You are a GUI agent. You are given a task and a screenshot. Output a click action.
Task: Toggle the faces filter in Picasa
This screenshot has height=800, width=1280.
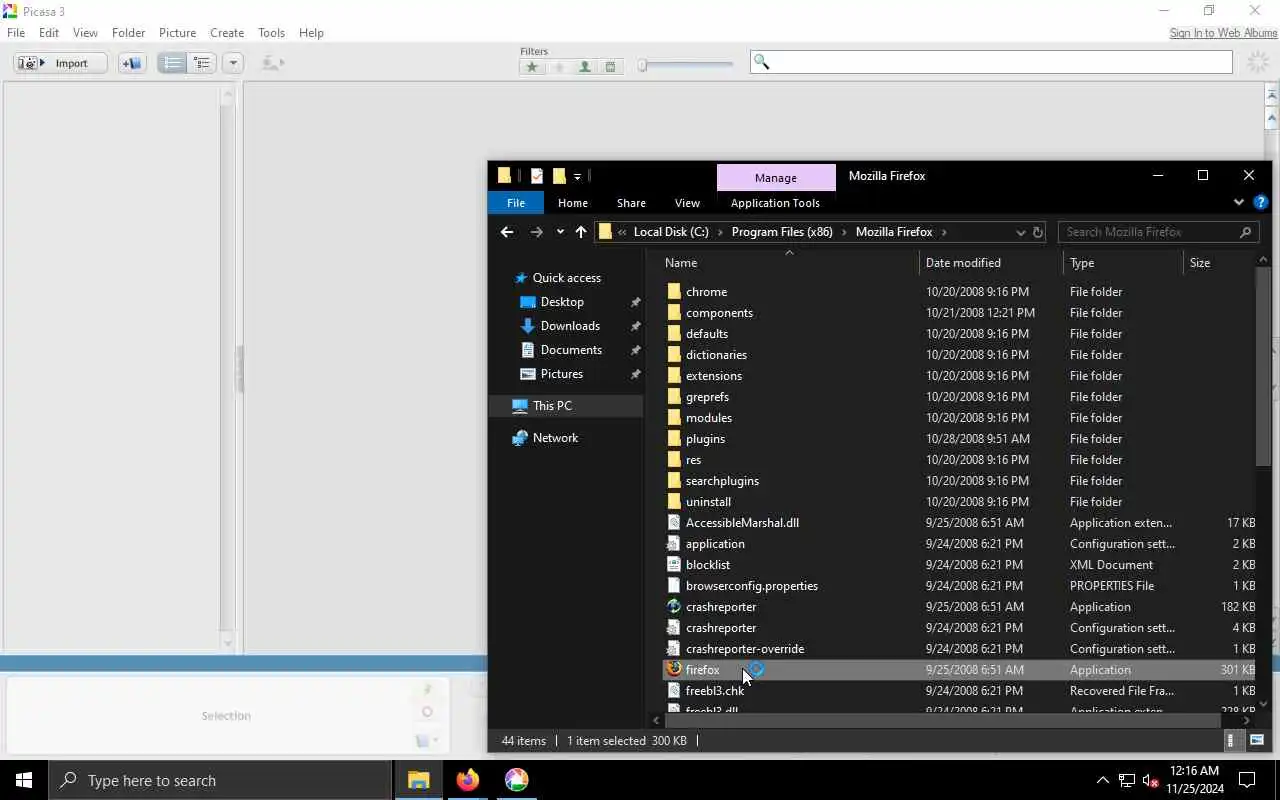click(x=585, y=67)
